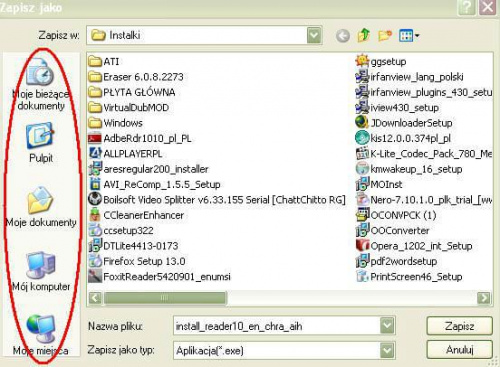Go up one folder level
500x367 pixels.
pos(364,35)
